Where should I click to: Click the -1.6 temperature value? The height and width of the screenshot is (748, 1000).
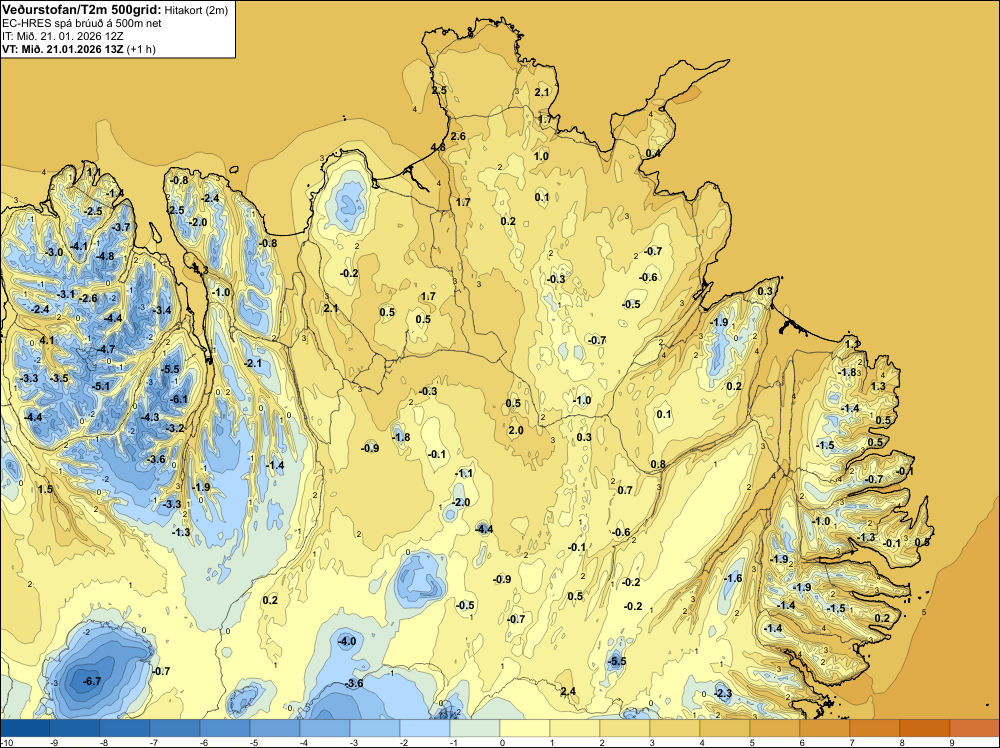(733, 578)
